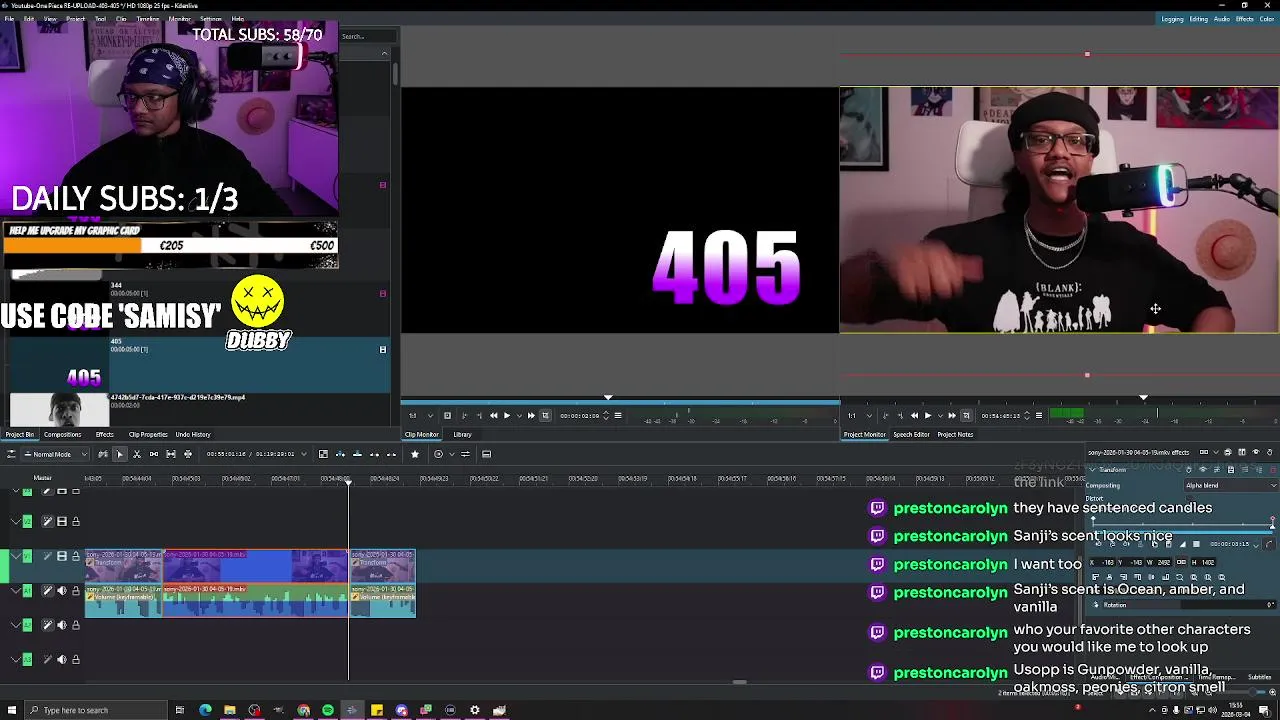1280x720 pixels.
Task: Open the Normal Mode edit mode dropdown
Action: coord(54,454)
